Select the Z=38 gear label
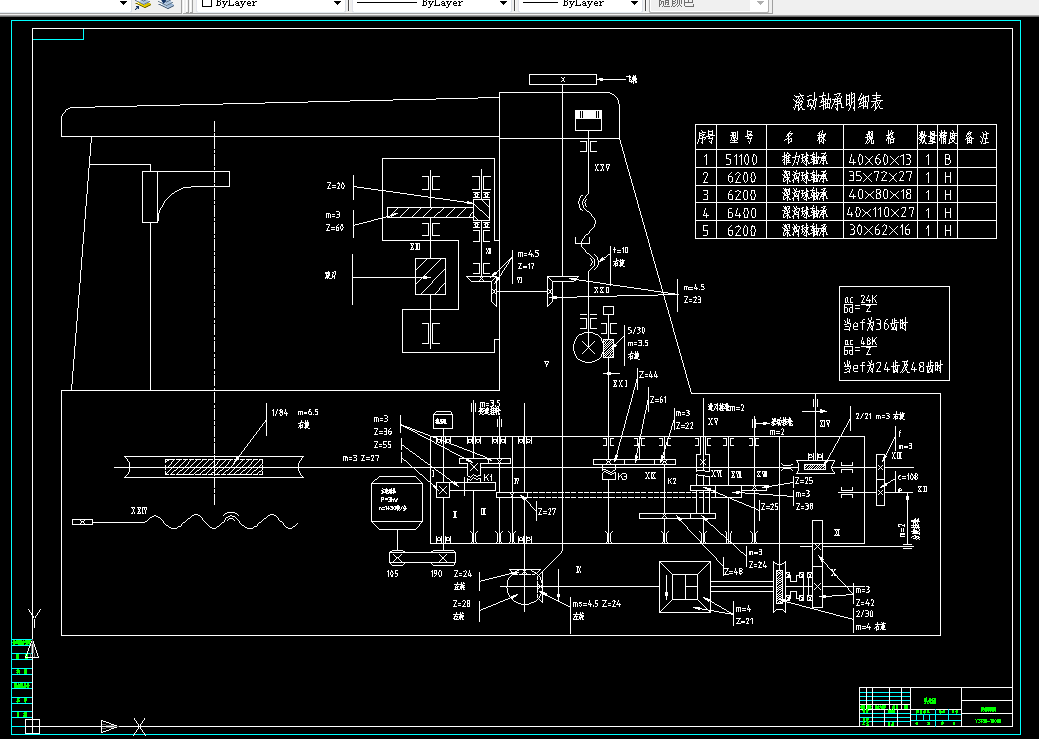Image resolution: width=1039 pixels, height=739 pixels. pos(804,506)
